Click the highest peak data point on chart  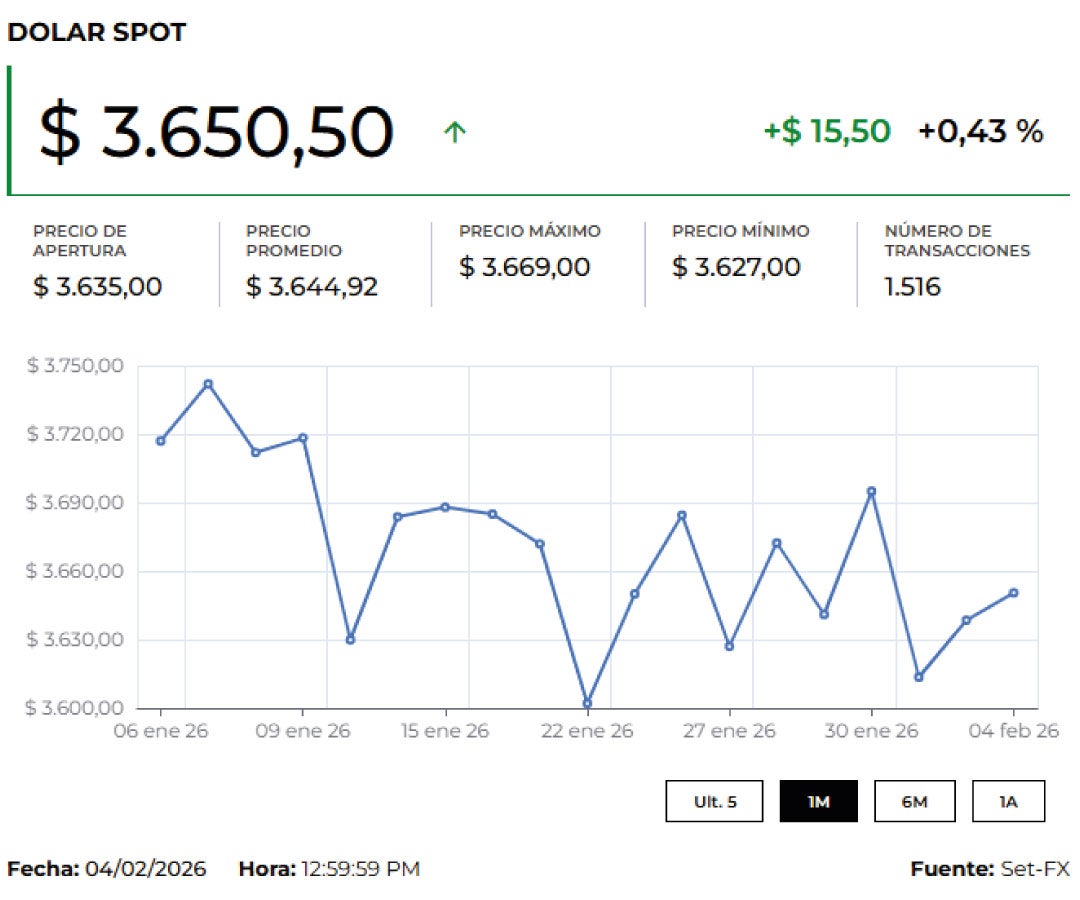[x=208, y=384]
